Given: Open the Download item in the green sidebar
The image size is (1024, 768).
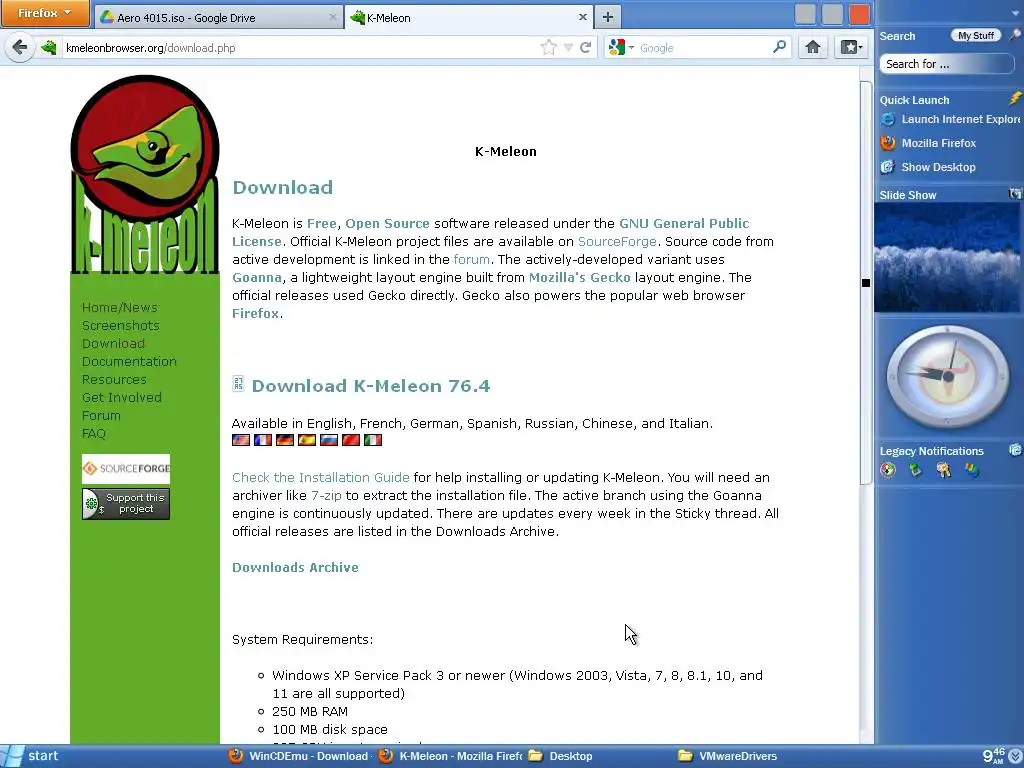Looking at the screenshot, I should [113, 344].
